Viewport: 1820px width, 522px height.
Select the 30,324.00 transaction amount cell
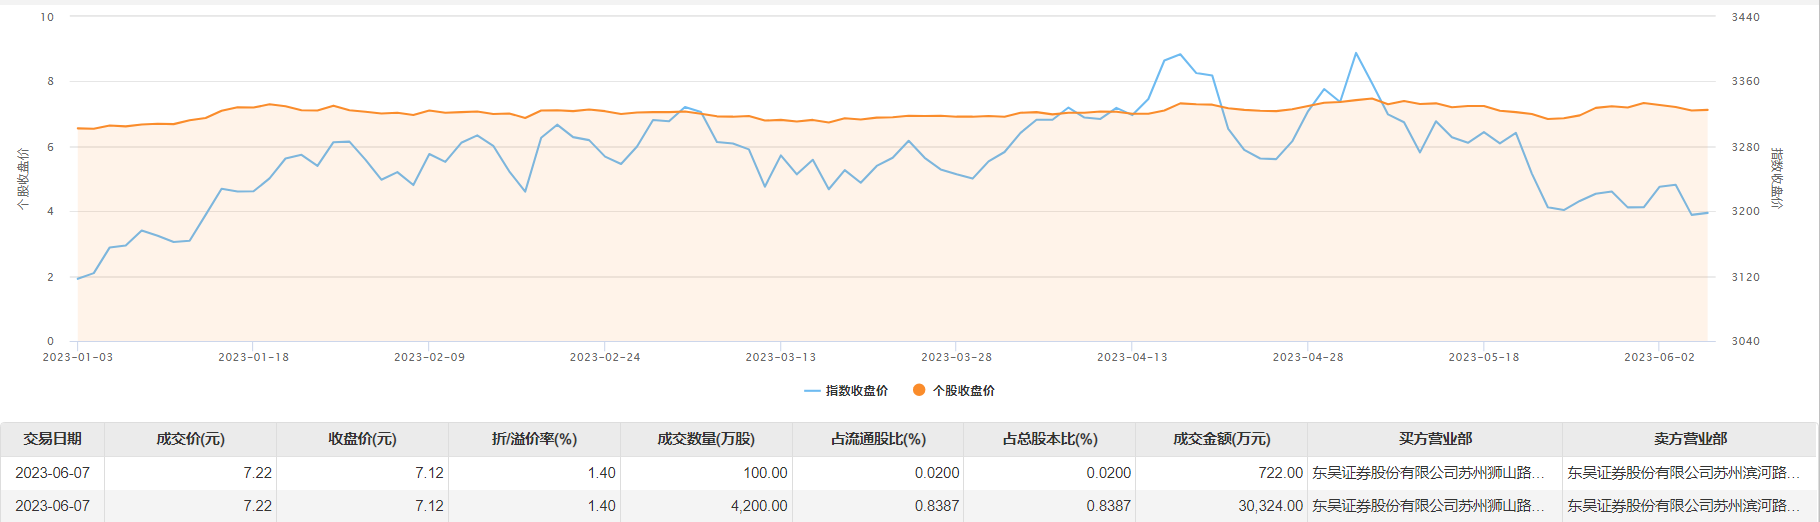[1270, 506]
